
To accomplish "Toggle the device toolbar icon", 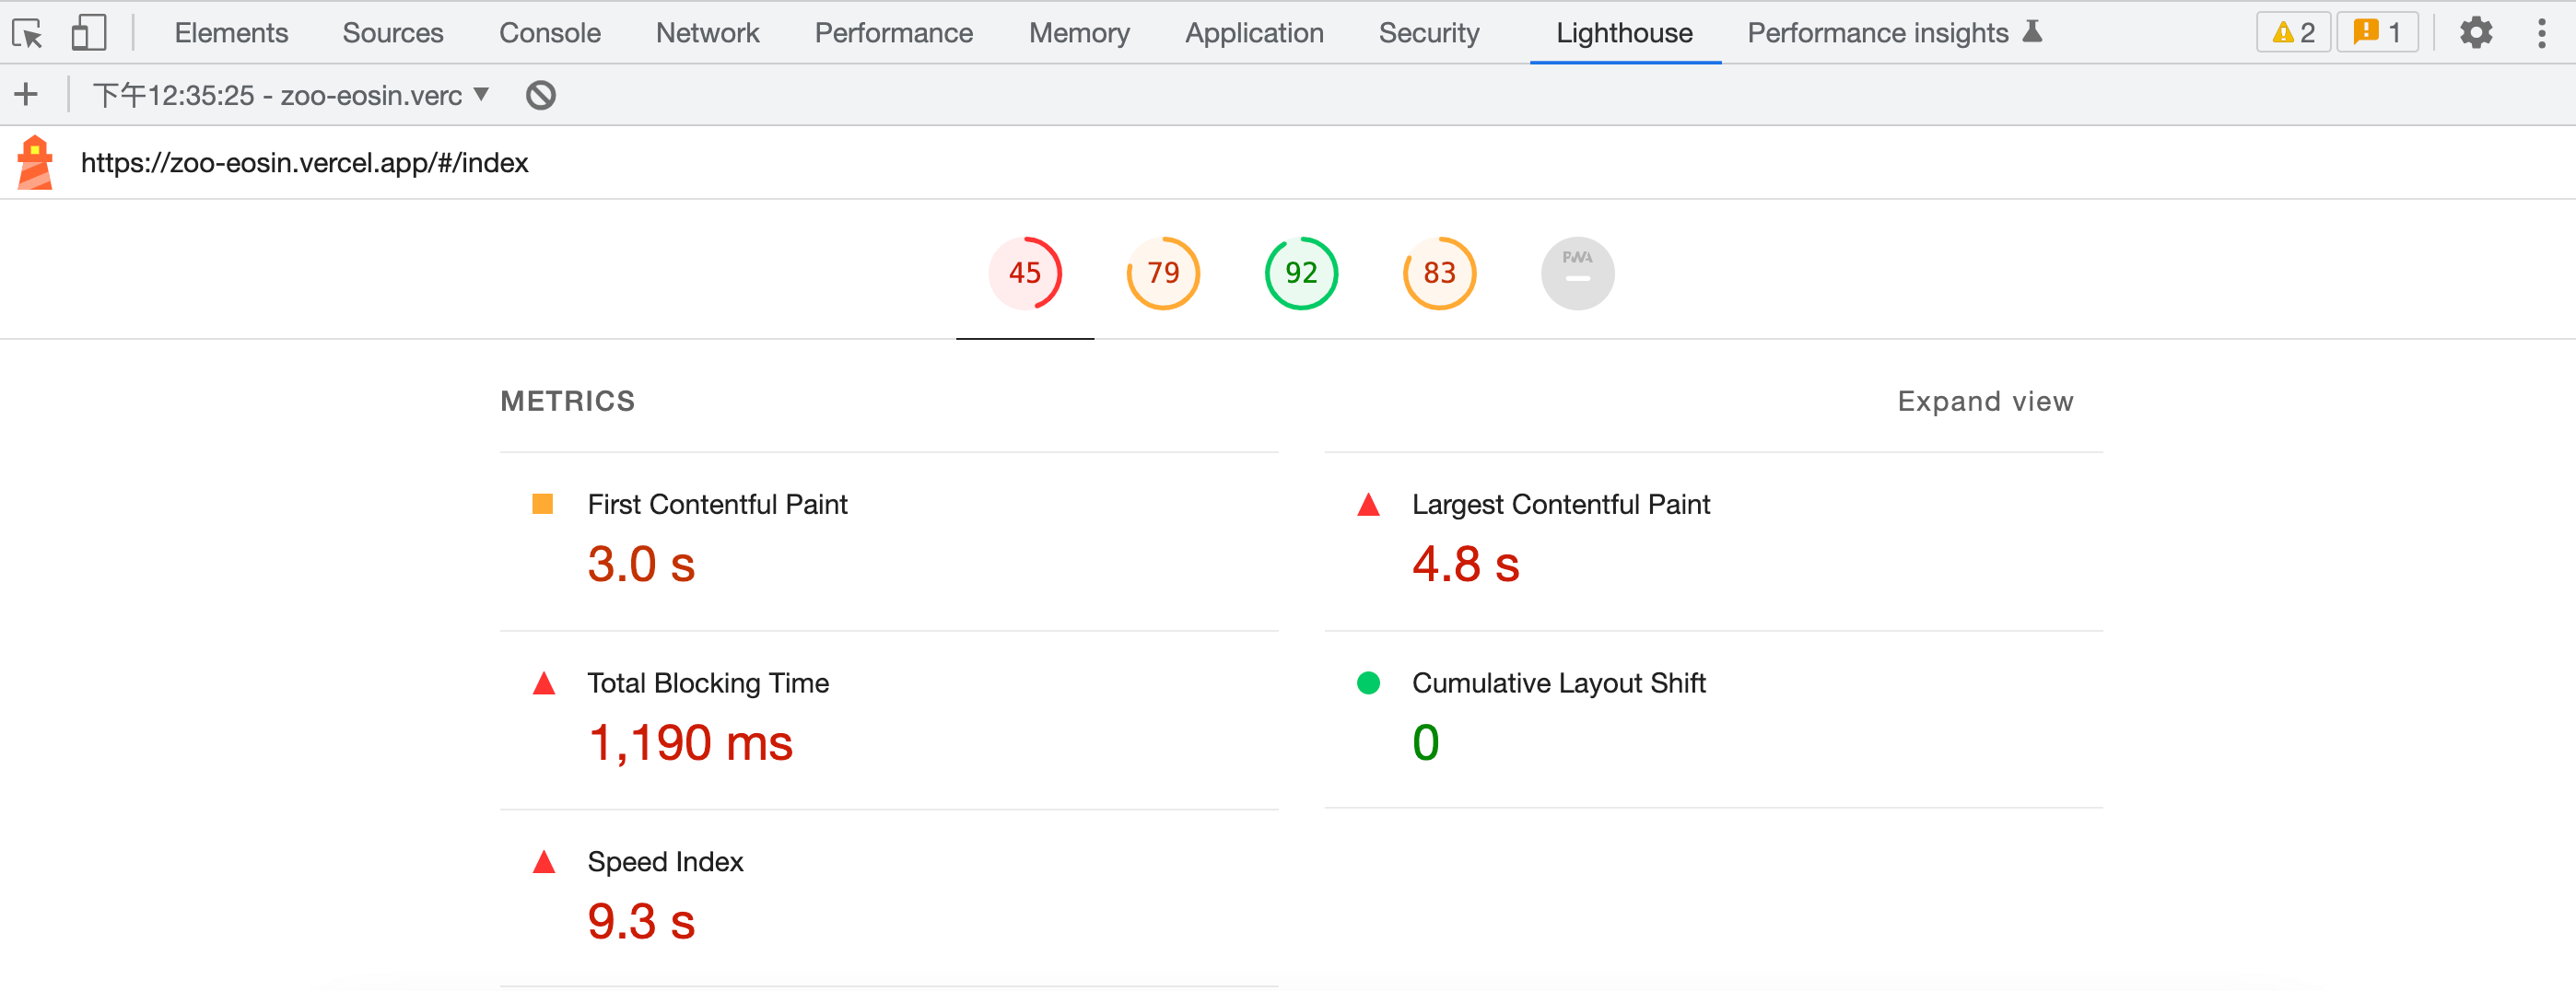I will pyautogui.click(x=88, y=33).
